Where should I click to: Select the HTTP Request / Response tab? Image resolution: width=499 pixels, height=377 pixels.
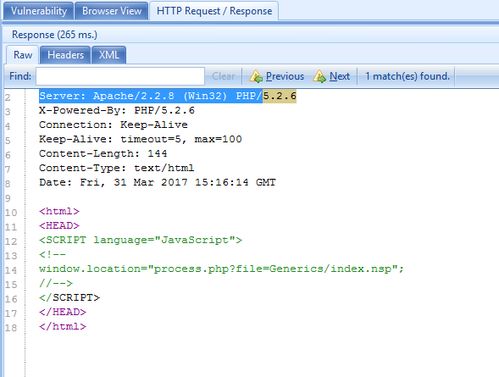pyautogui.click(x=214, y=11)
